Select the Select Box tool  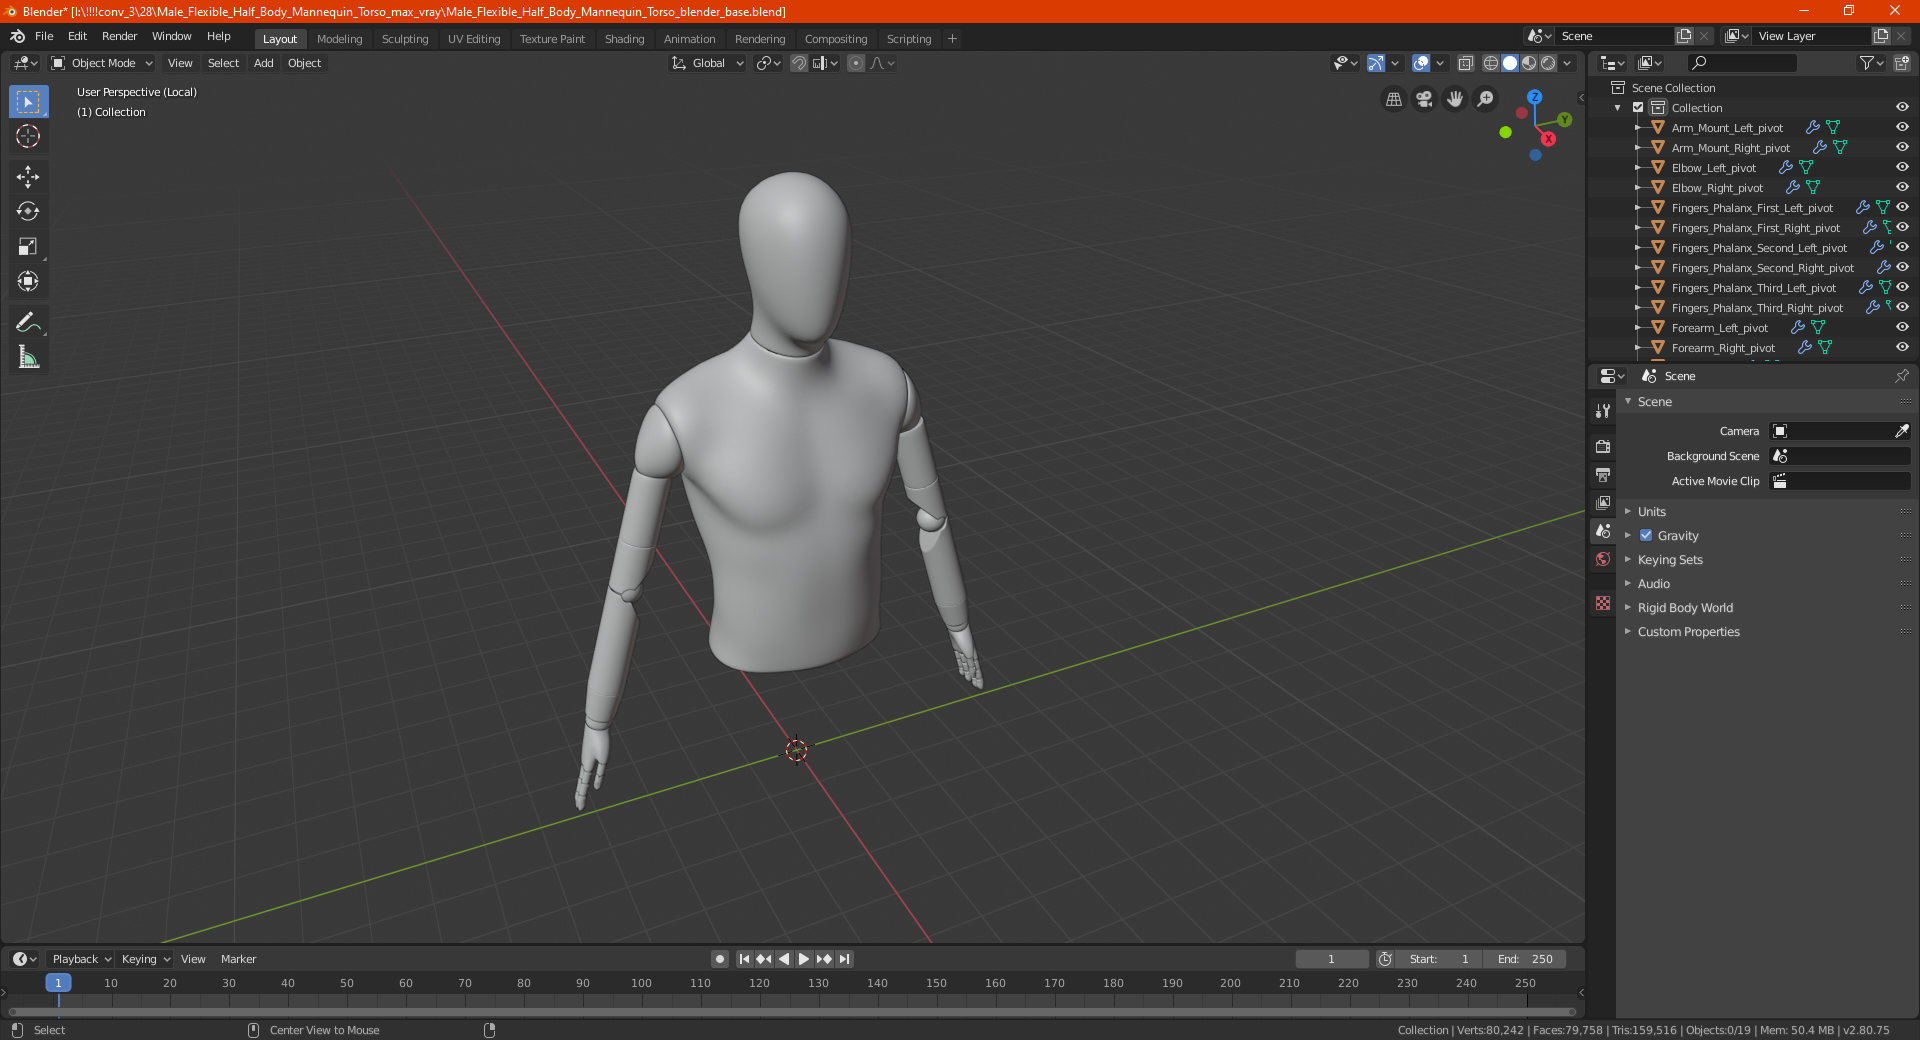(28, 102)
